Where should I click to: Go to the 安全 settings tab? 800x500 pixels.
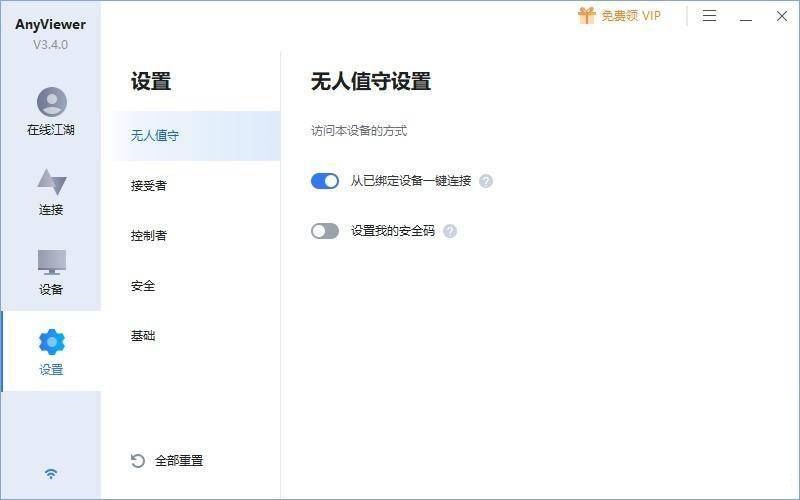[143, 286]
